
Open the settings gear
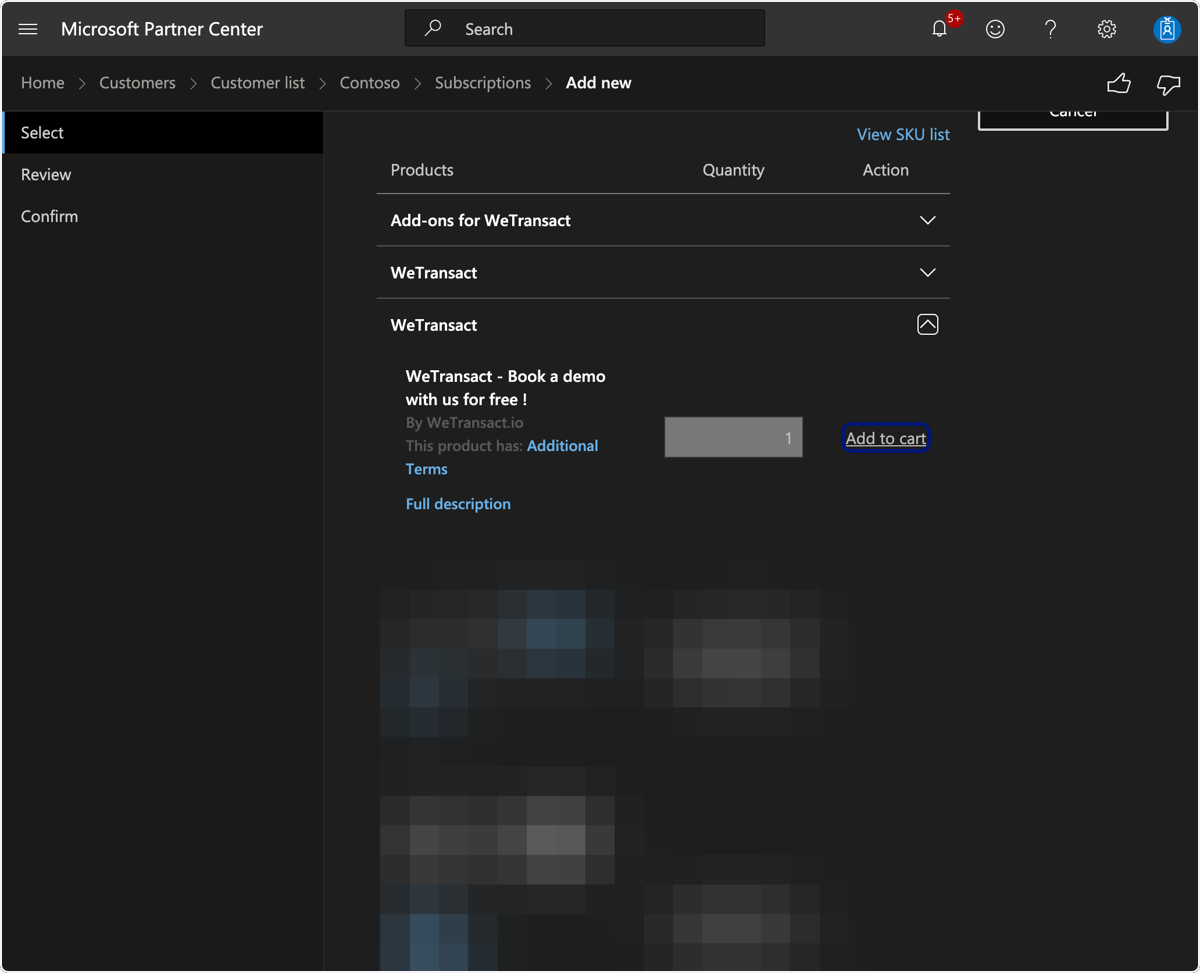[x=1107, y=29]
